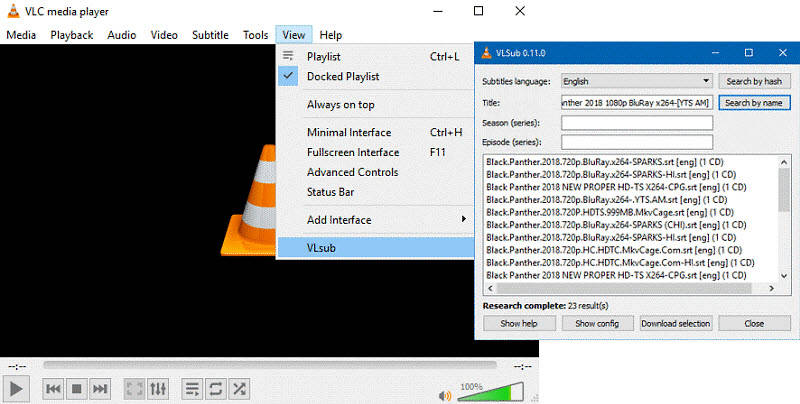Click Close button in VLSub
800x404 pixels.
[754, 323]
